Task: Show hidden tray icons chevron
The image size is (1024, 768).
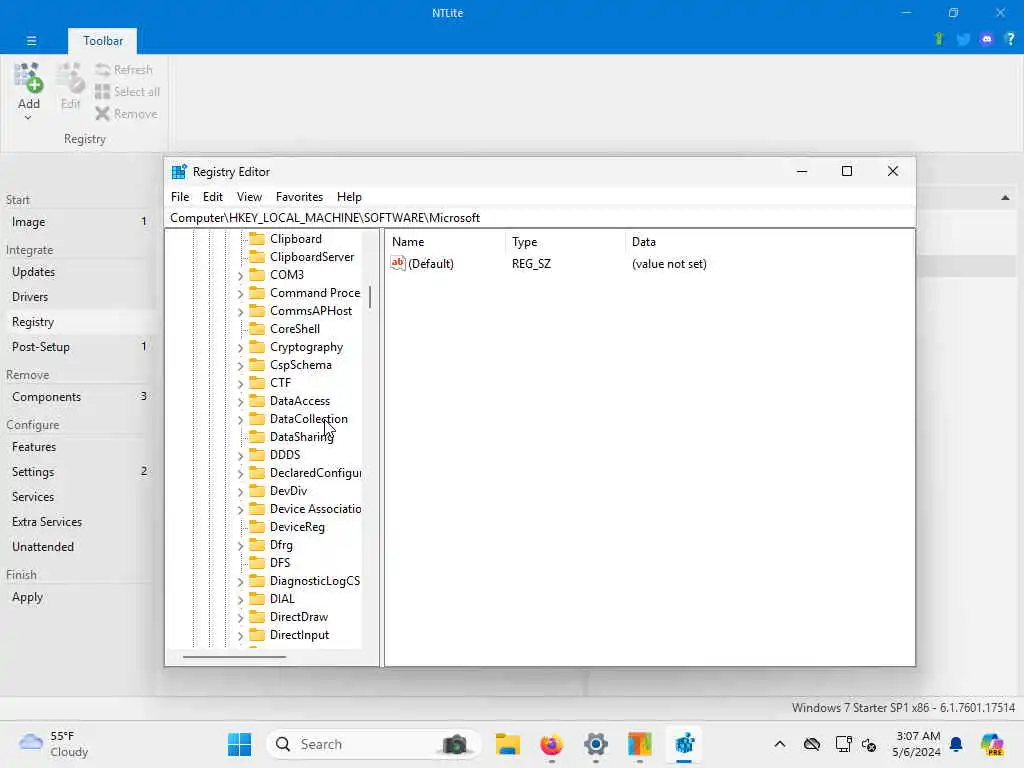Action: [x=780, y=744]
